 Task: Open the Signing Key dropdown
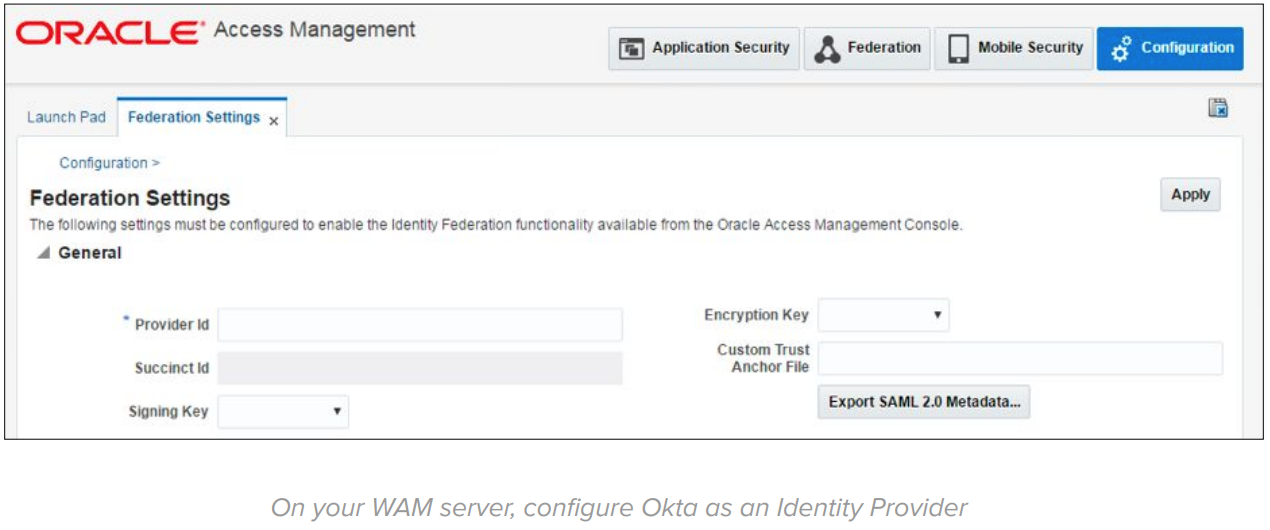[x=283, y=411]
